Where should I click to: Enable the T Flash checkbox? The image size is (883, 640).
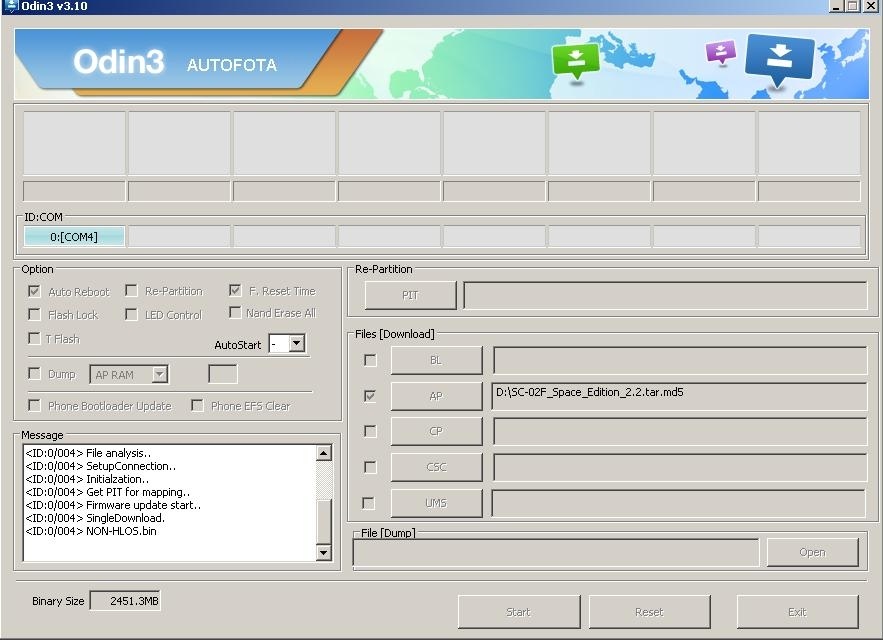[34, 339]
